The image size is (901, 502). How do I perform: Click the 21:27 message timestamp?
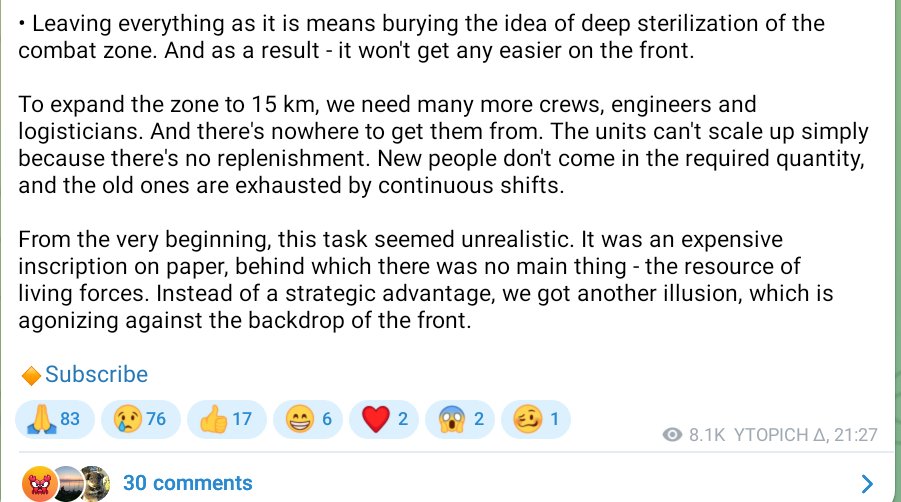point(858,435)
